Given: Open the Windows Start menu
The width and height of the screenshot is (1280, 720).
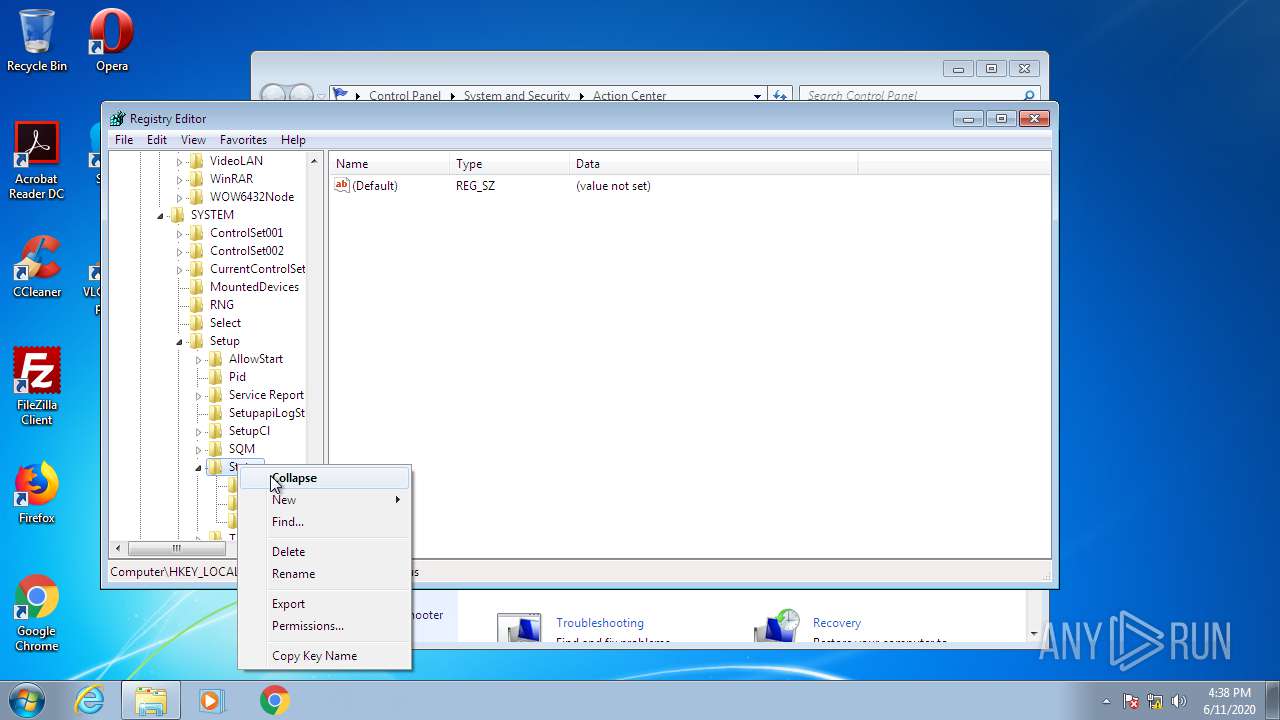Looking at the screenshot, I should coord(27,700).
